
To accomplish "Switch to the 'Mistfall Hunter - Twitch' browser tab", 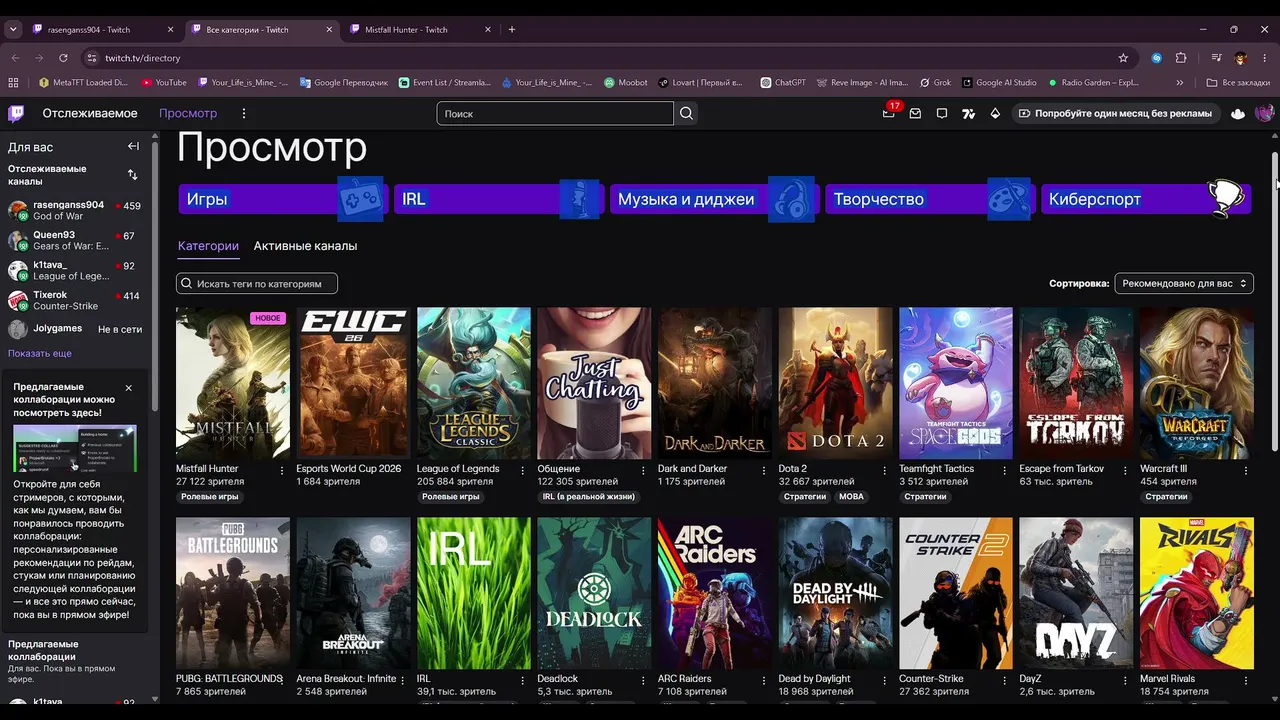I will coord(420,30).
